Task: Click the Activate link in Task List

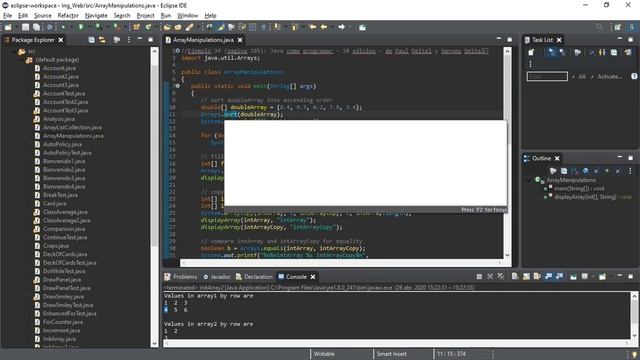Action: pyautogui.click(x=609, y=76)
